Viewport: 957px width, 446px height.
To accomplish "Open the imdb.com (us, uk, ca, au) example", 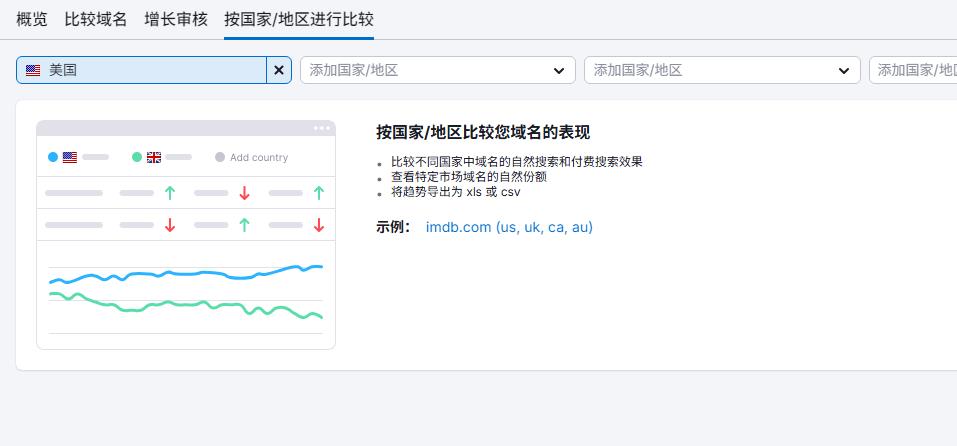I will (509, 227).
